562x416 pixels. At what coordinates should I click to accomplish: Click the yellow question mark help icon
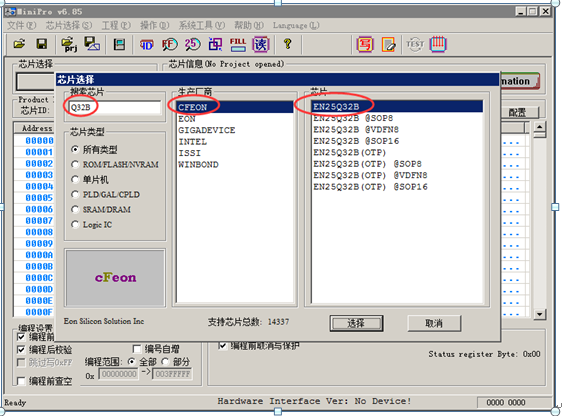point(287,44)
